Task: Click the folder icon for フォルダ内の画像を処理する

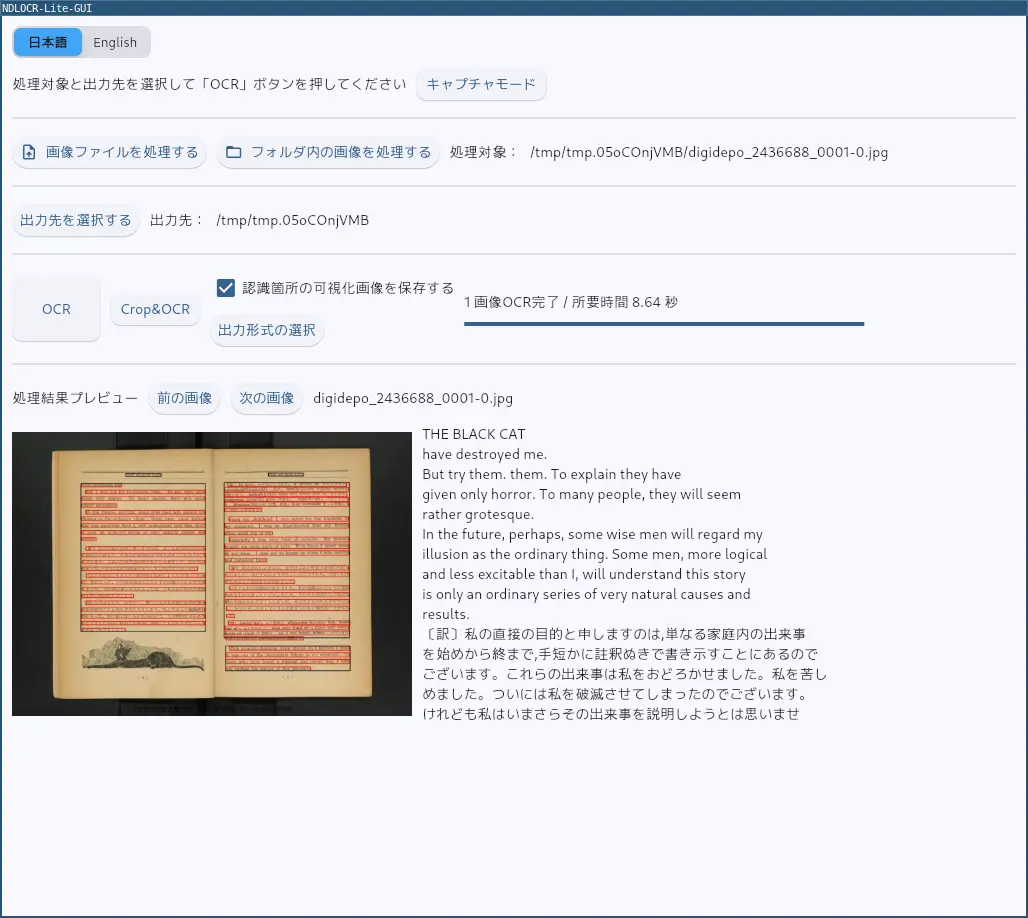Action: 234,153
